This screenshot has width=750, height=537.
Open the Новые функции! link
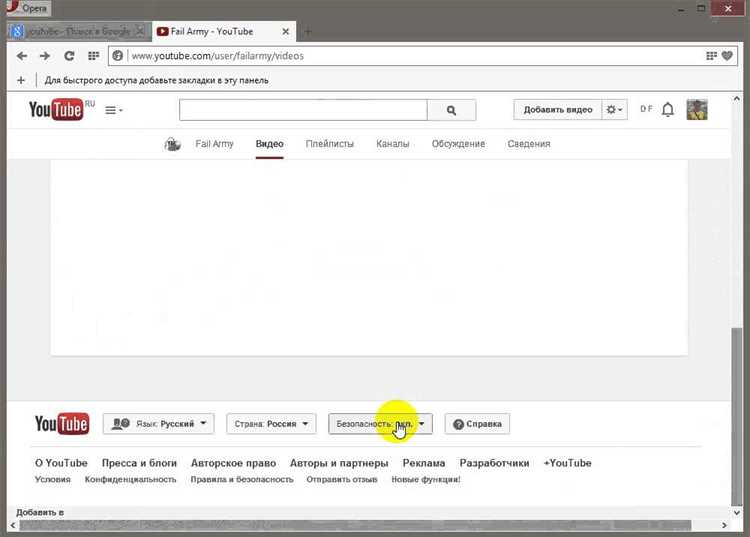[x=426, y=479]
